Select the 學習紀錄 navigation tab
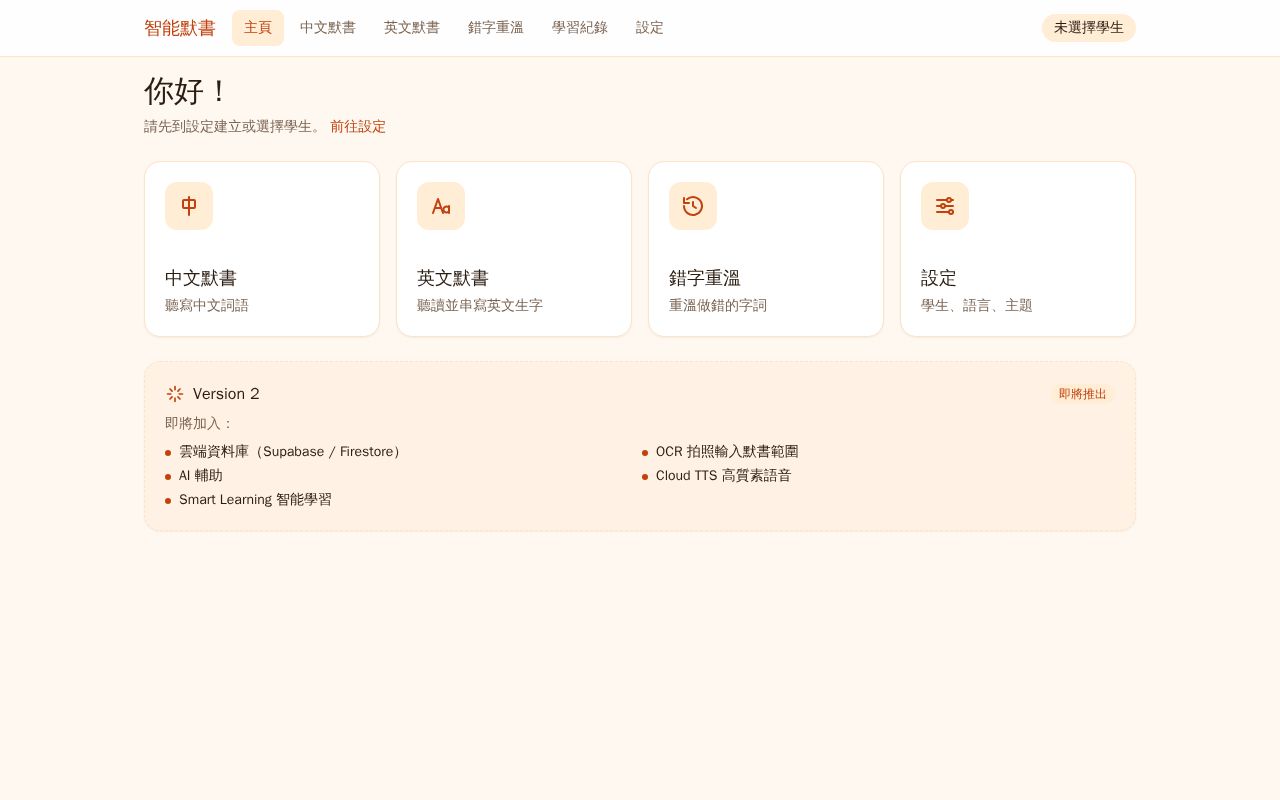This screenshot has height=800, width=1280. click(x=580, y=28)
